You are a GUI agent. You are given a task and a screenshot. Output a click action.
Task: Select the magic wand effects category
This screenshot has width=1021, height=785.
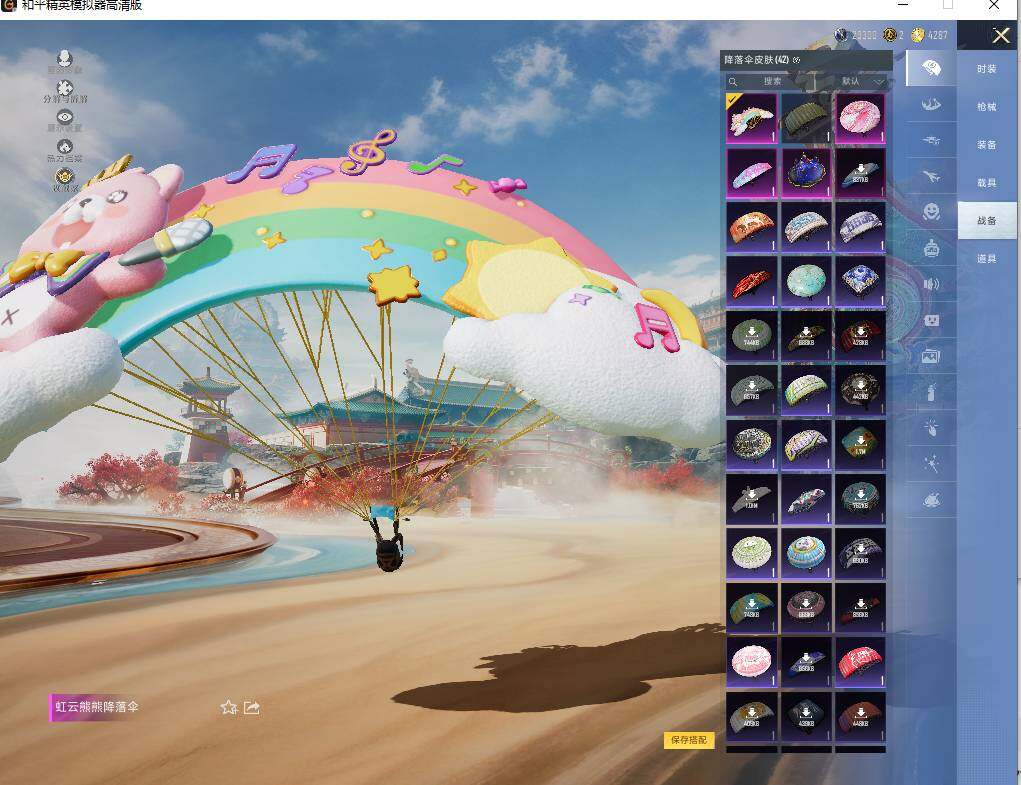pyautogui.click(x=931, y=462)
